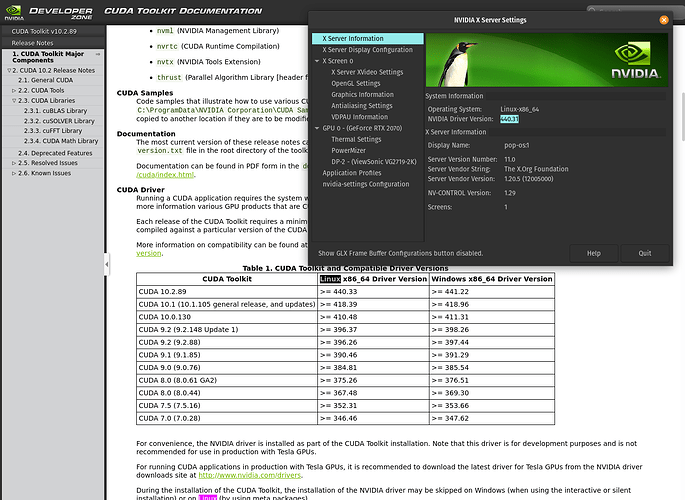Open VDPAU Information page

[x=360, y=117]
